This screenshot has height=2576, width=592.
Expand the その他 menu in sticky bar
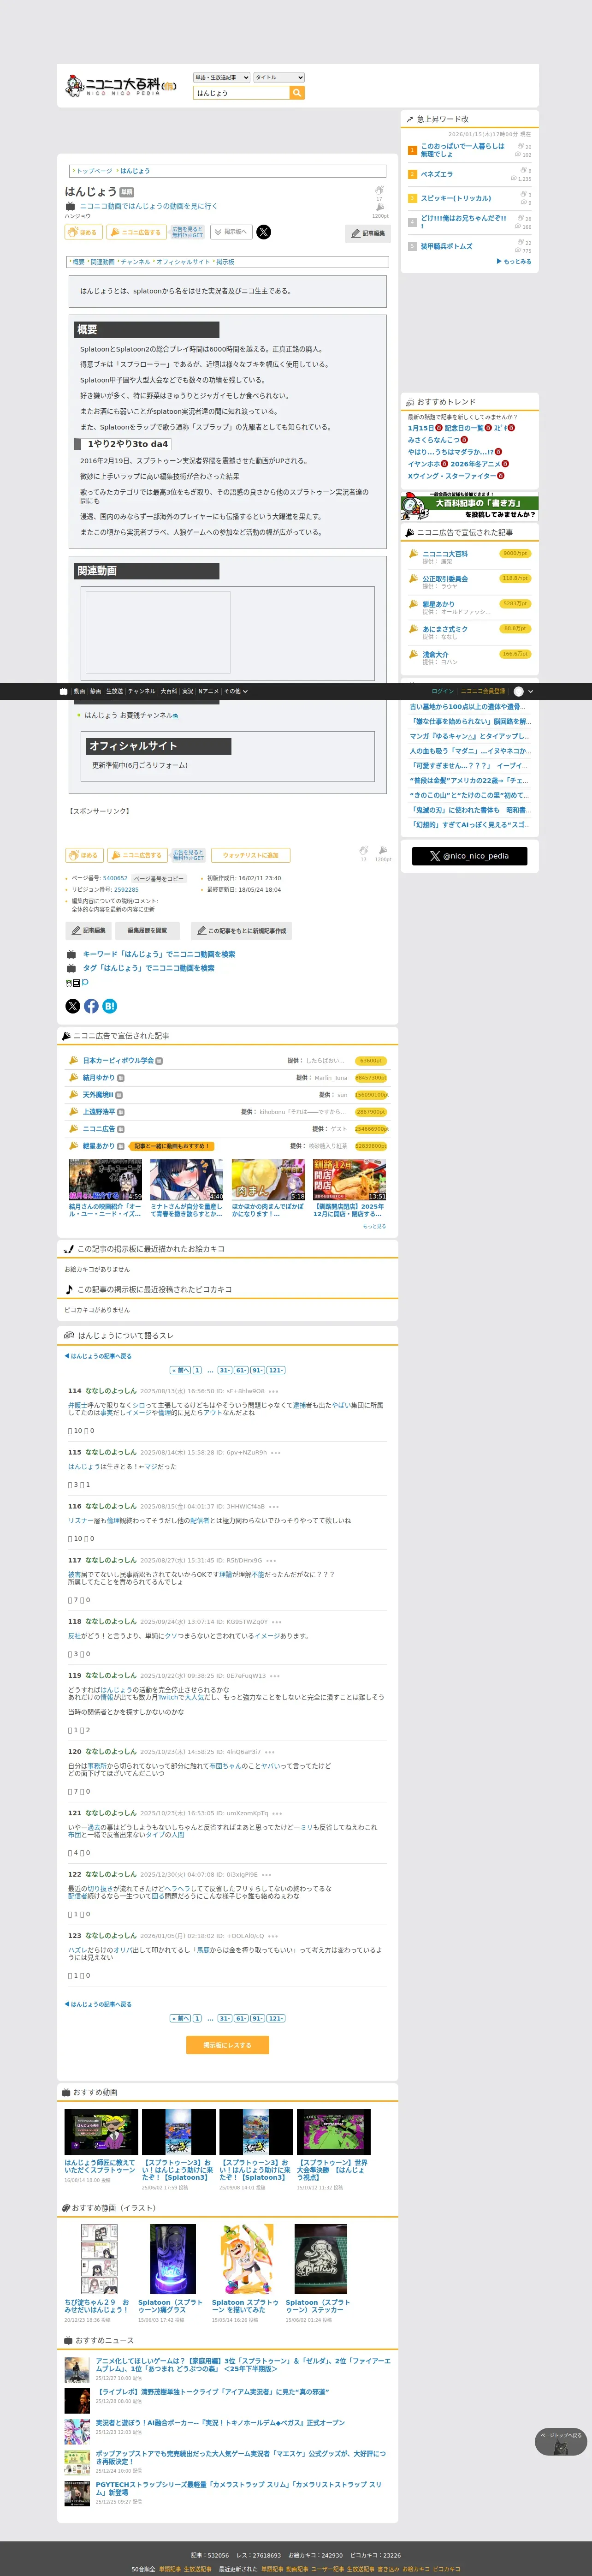(236, 691)
